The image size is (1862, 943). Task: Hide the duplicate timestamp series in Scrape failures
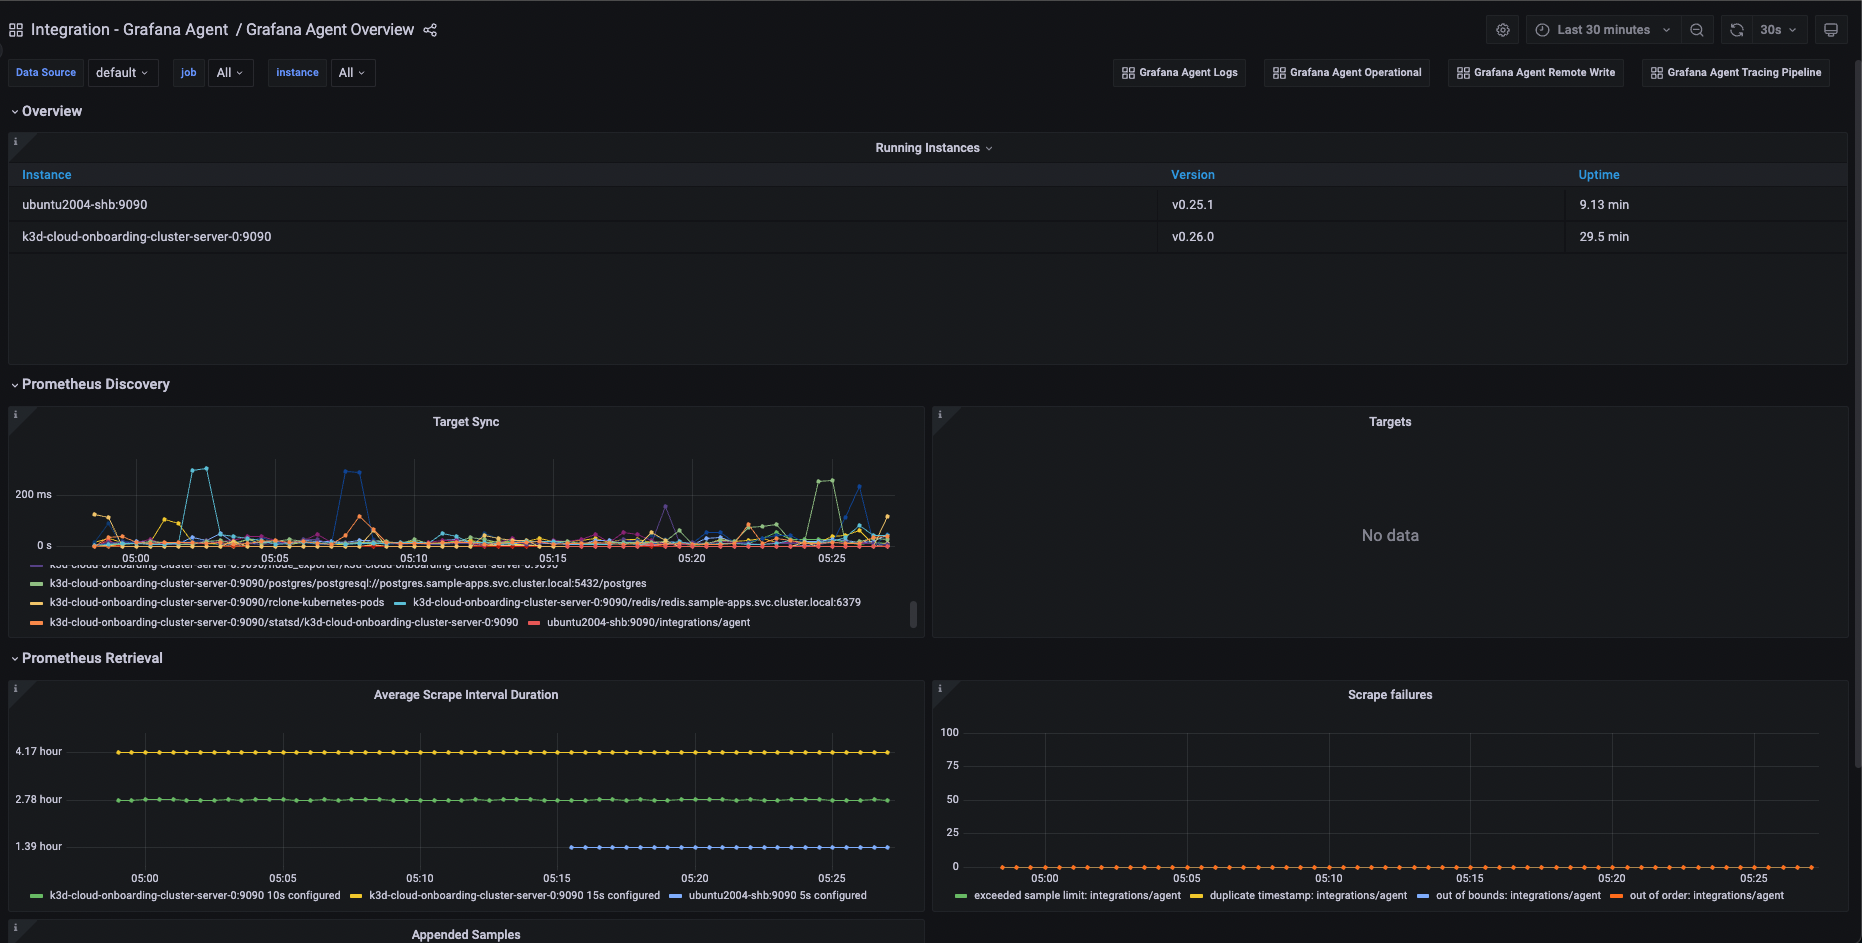pyautogui.click(x=1306, y=895)
